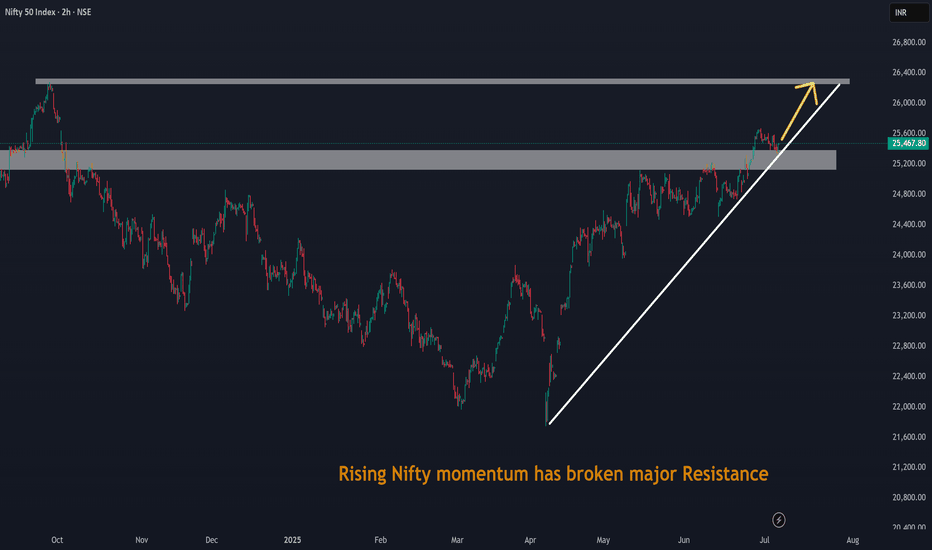Click the 2025 label on time axis
Image resolution: width=932 pixels, height=550 pixels.
292,540
